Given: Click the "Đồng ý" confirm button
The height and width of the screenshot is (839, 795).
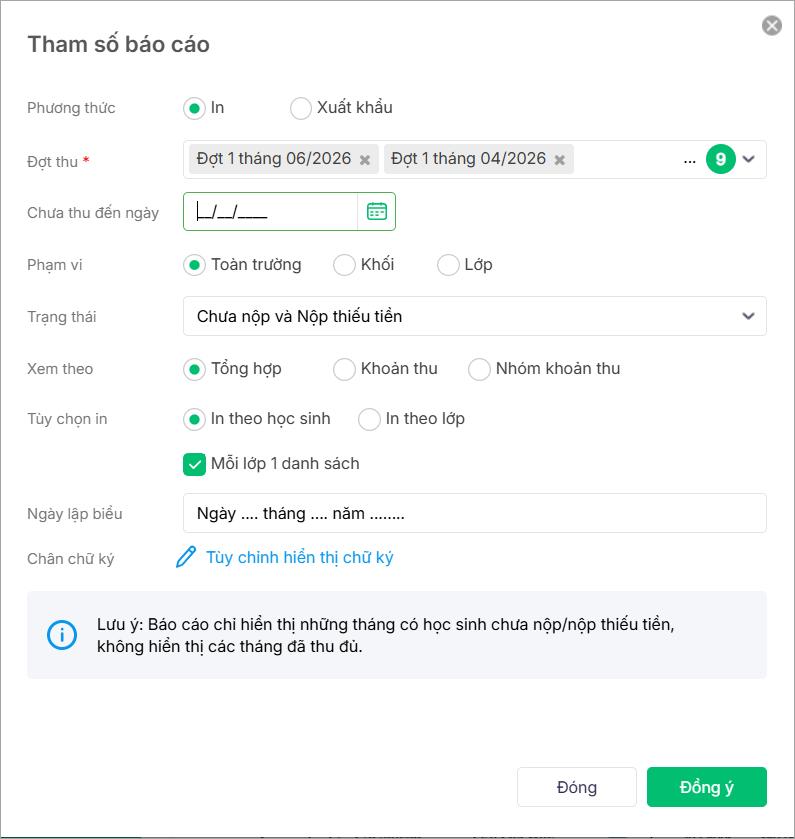Looking at the screenshot, I should pos(706,787).
